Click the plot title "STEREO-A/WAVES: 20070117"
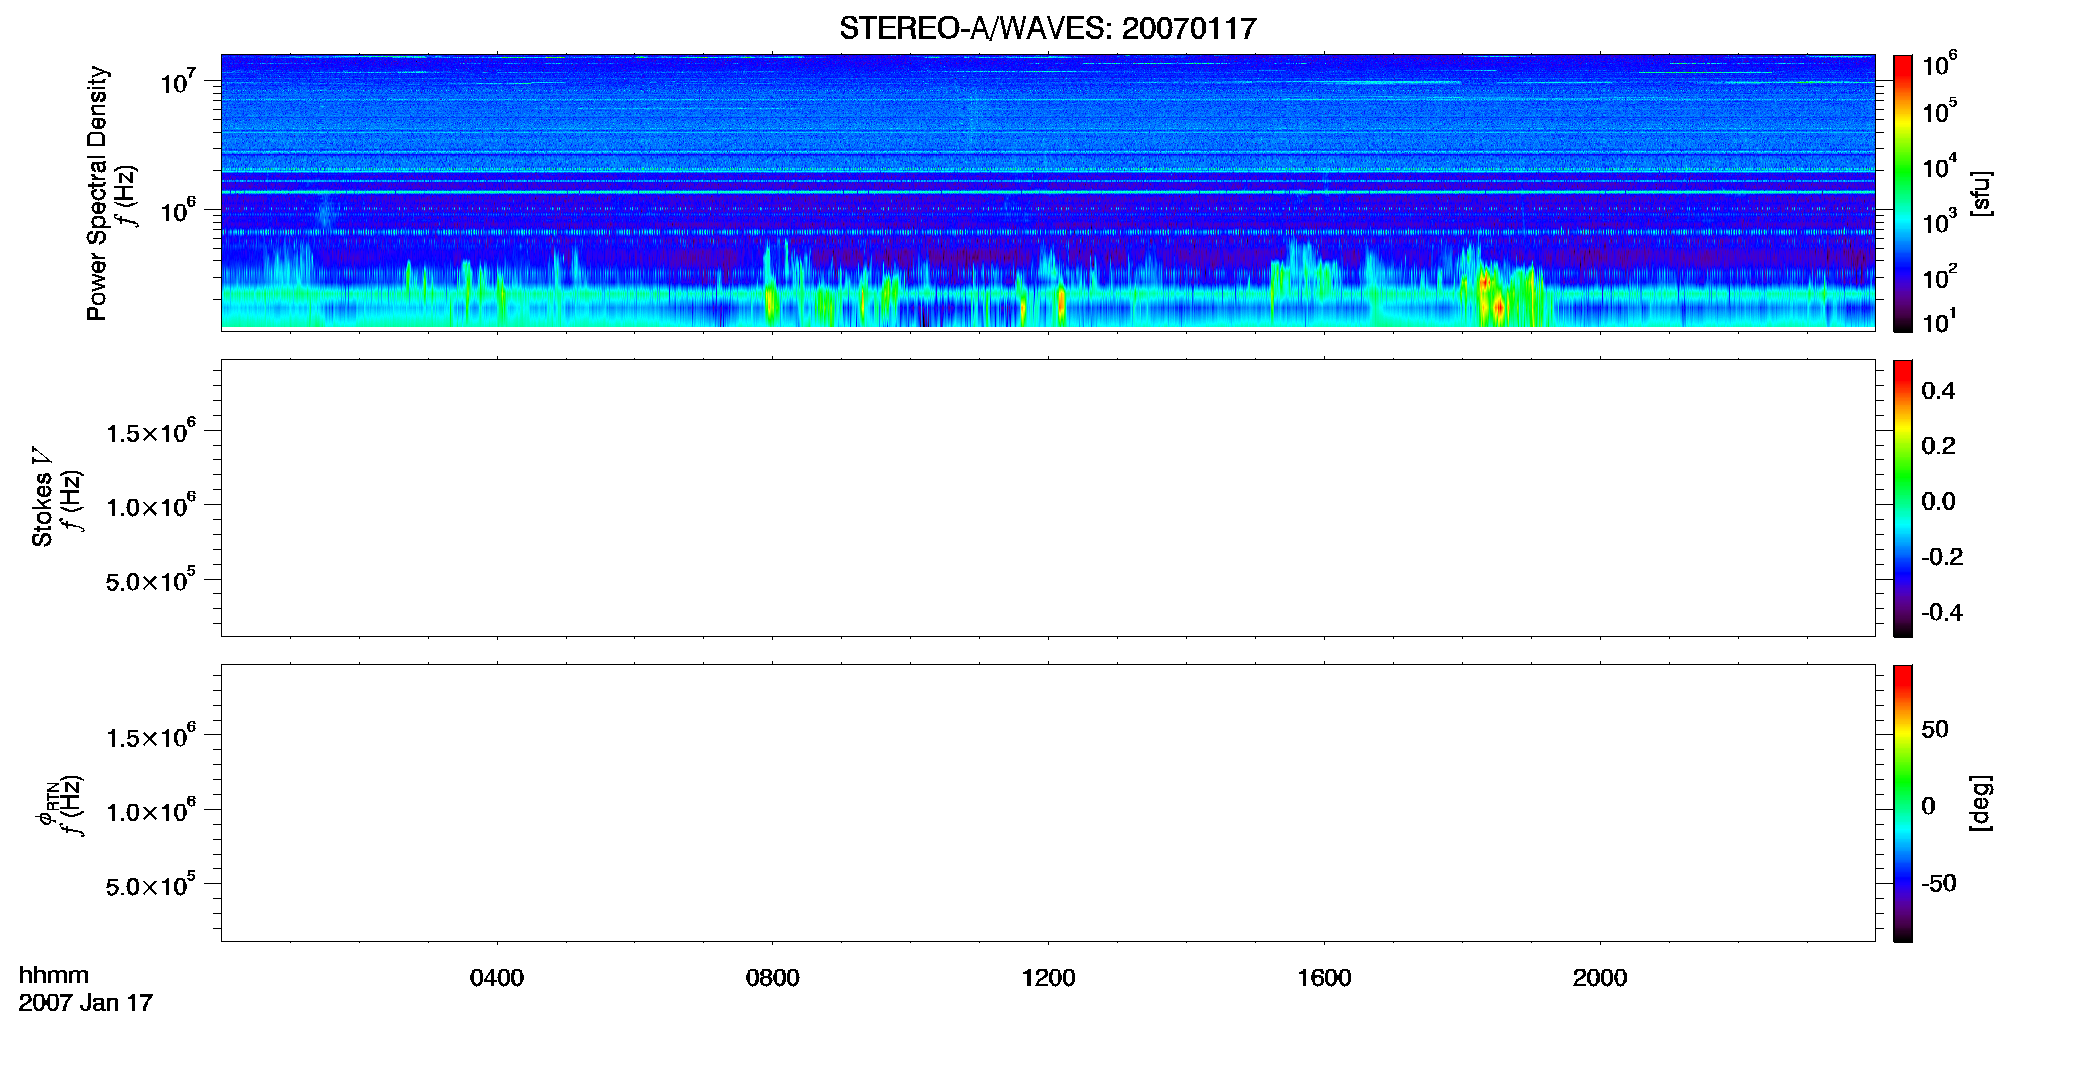This screenshot has width=2096, height=1080. pos(1047,29)
